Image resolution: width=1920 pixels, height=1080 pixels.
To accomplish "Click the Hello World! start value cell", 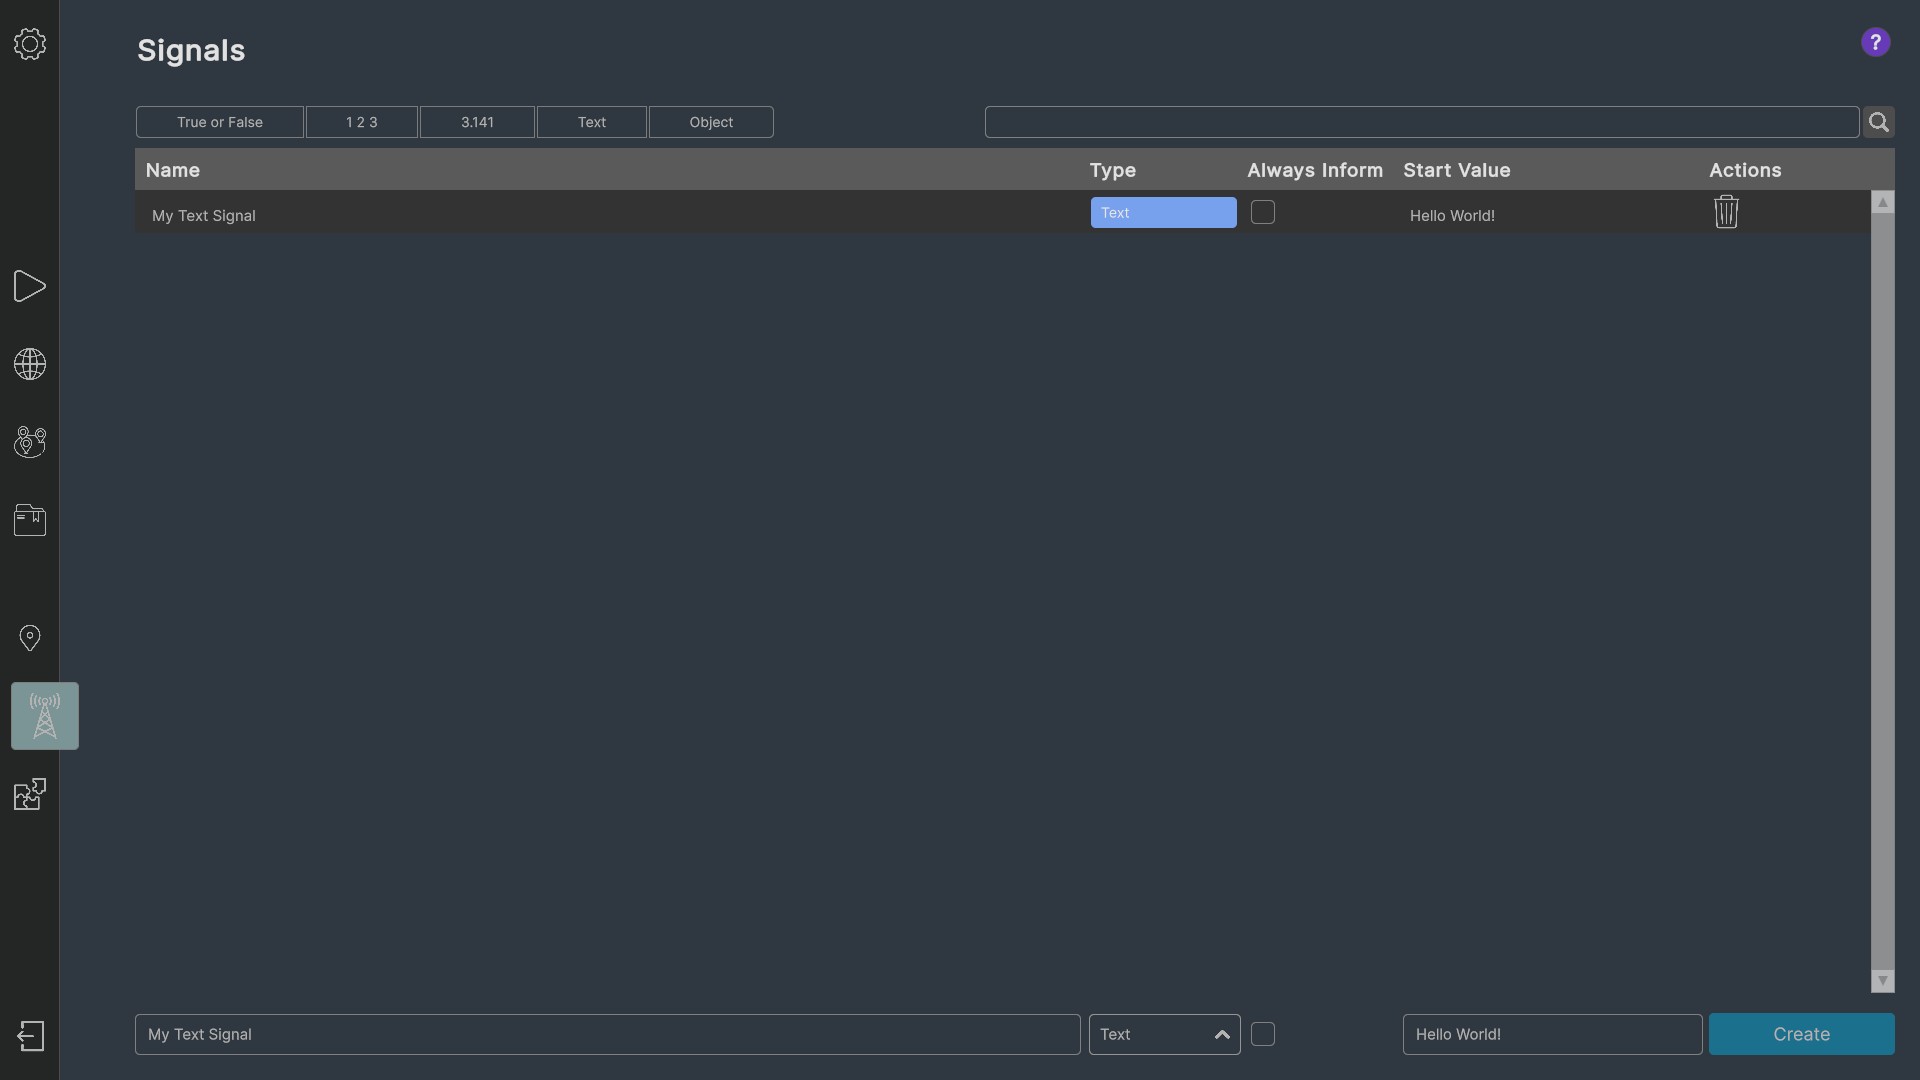I will [x=1452, y=216].
